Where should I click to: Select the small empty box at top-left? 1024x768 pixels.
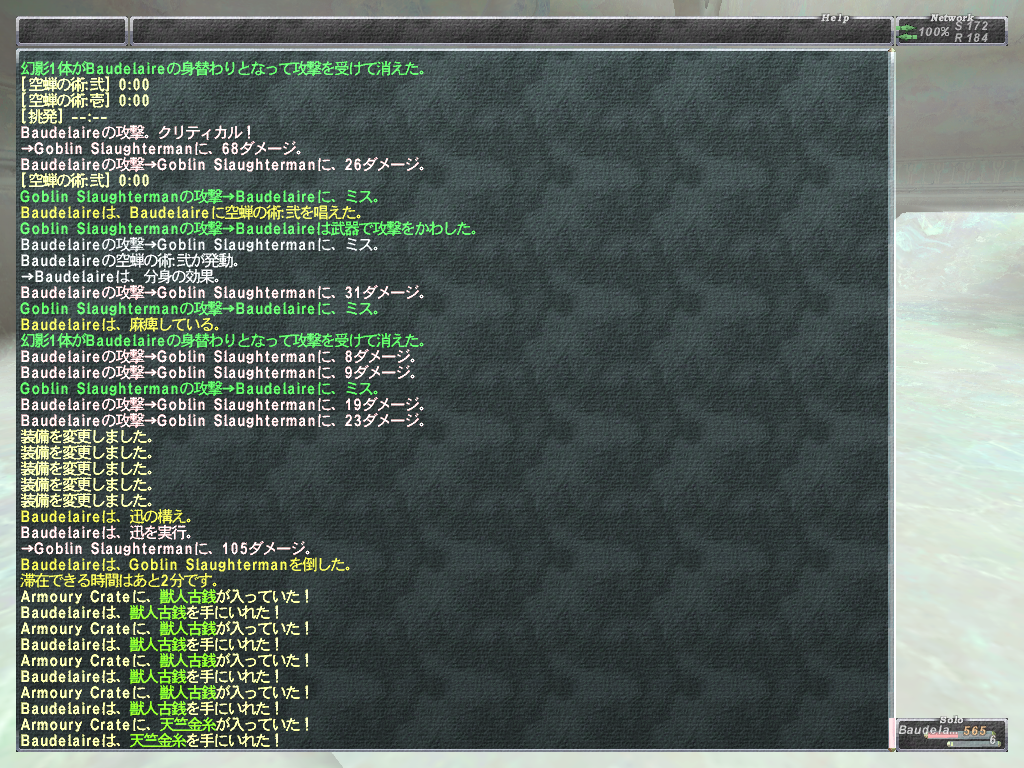coord(72,31)
